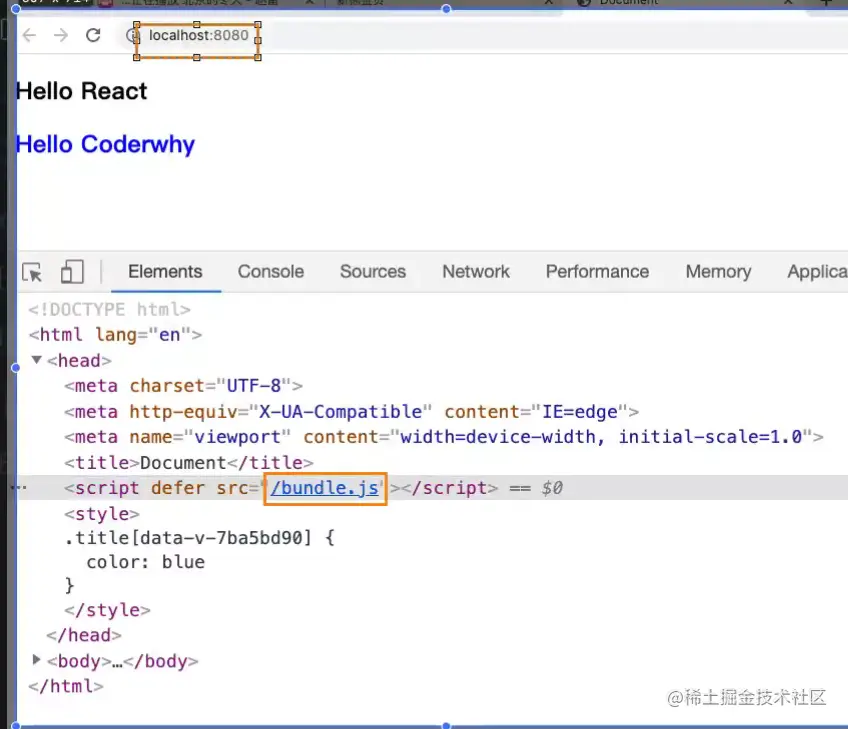Click the localhost:8080 address bar

click(x=198, y=36)
